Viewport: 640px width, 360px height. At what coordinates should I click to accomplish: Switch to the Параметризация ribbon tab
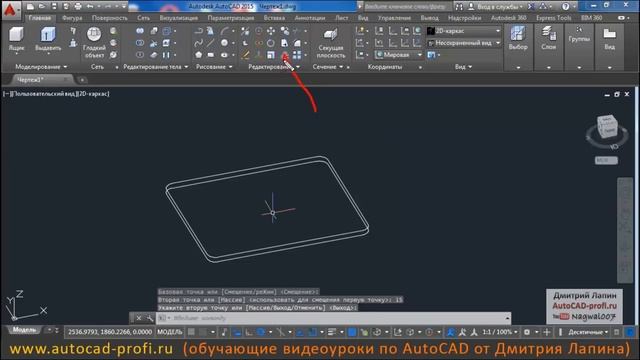click(x=231, y=18)
